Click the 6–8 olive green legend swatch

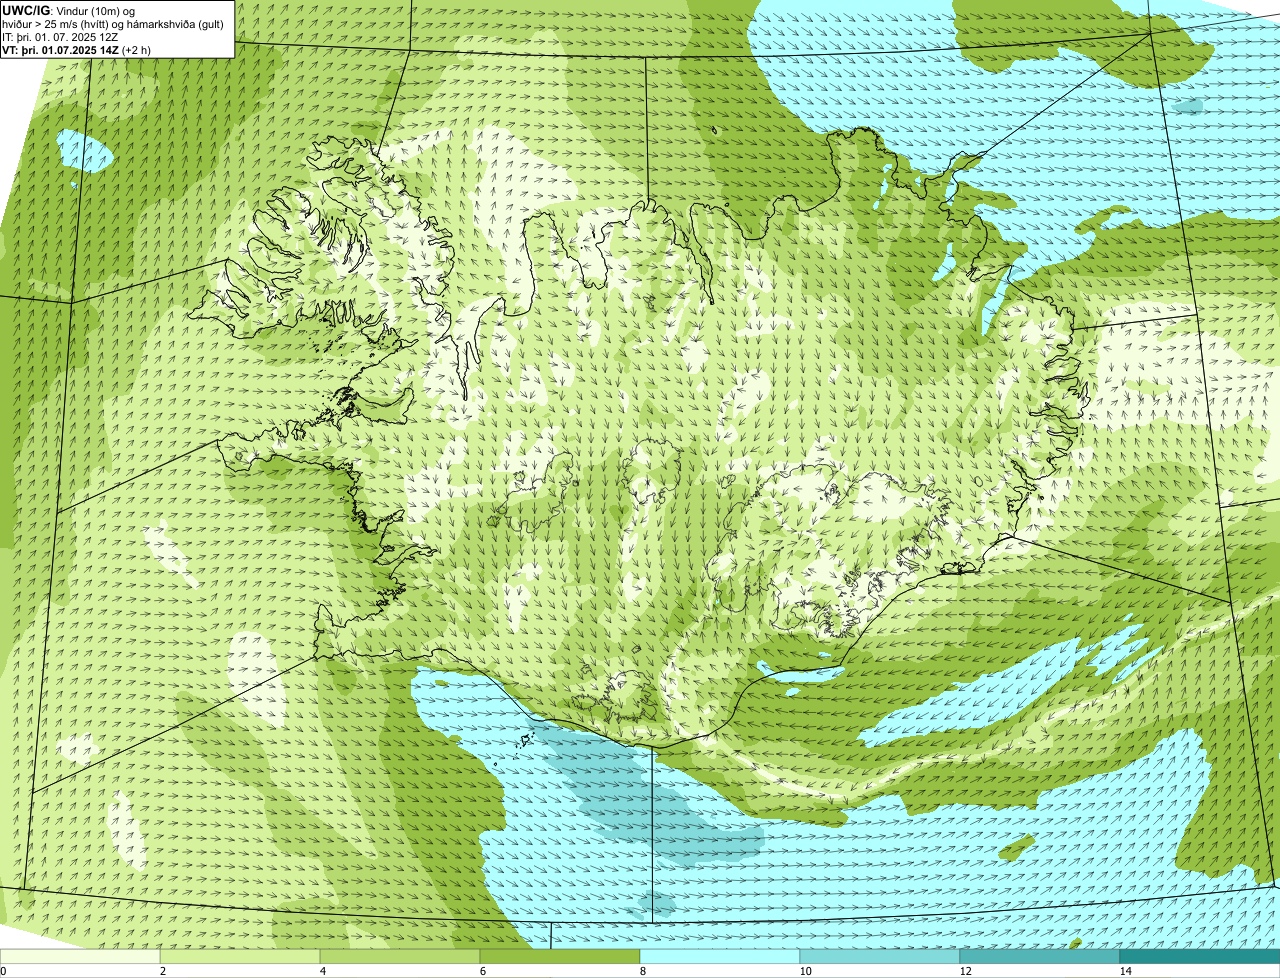pos(560,956)
